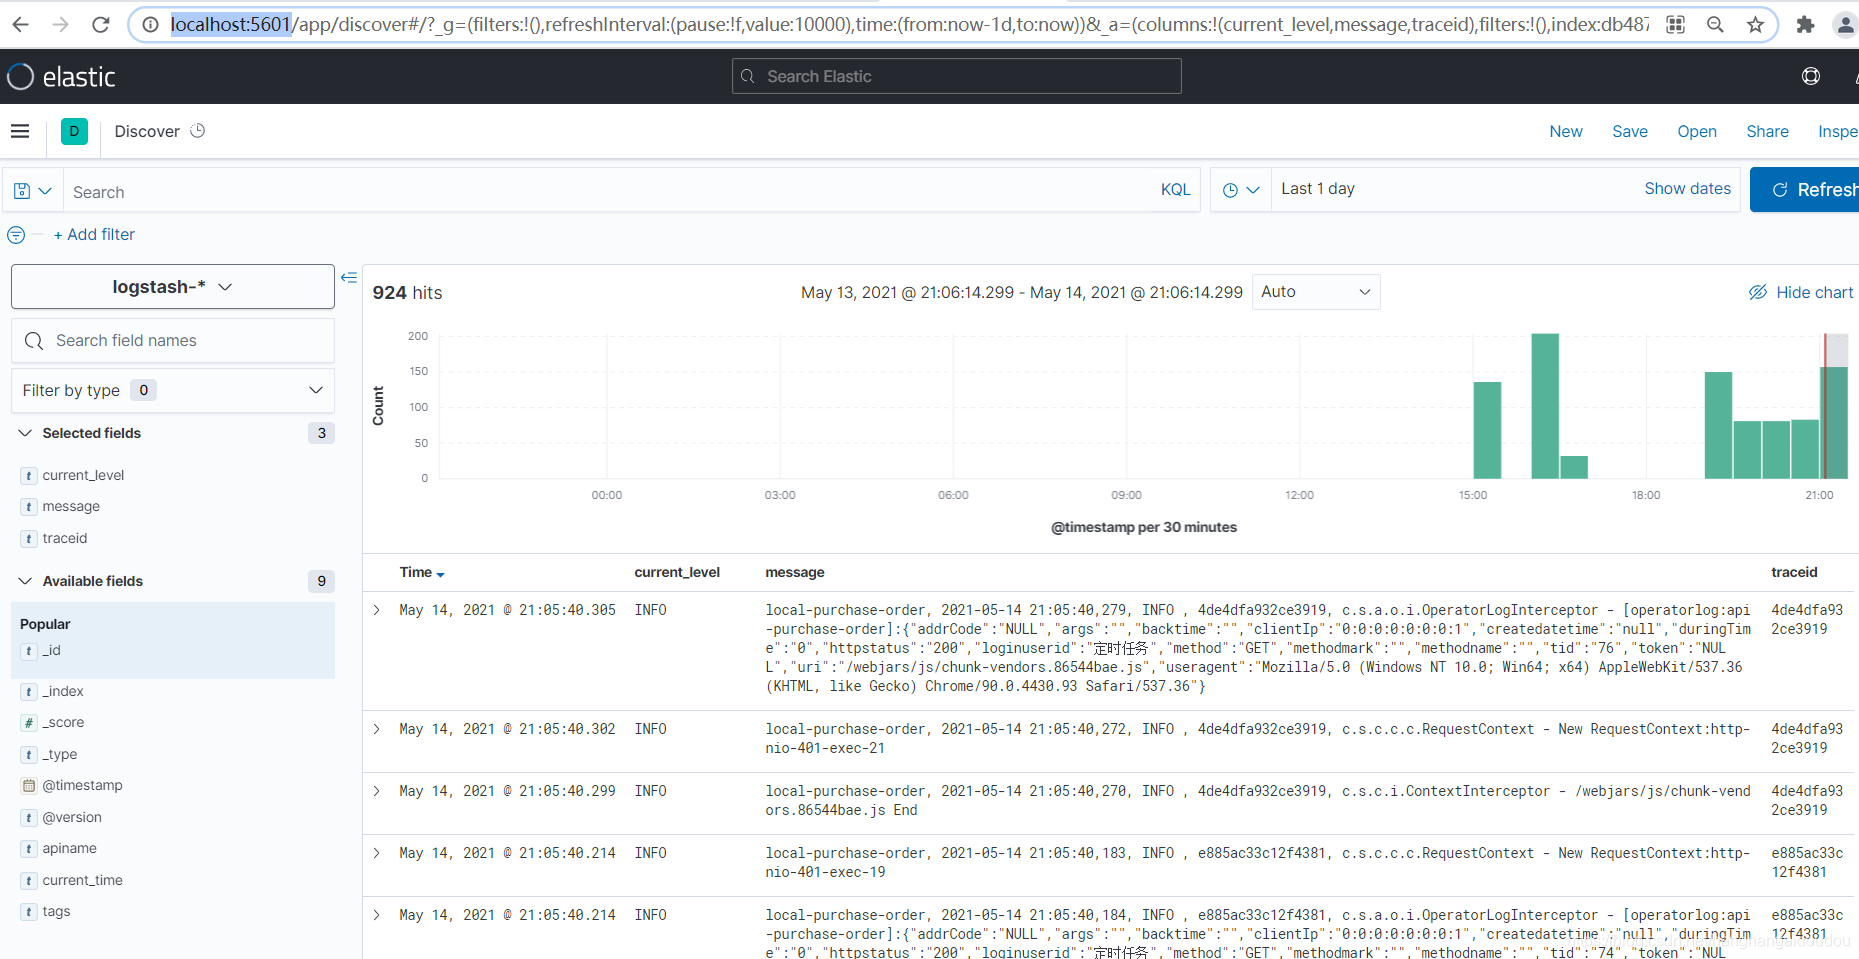Open the Auto interval dropdown

tap(1316, 292)
